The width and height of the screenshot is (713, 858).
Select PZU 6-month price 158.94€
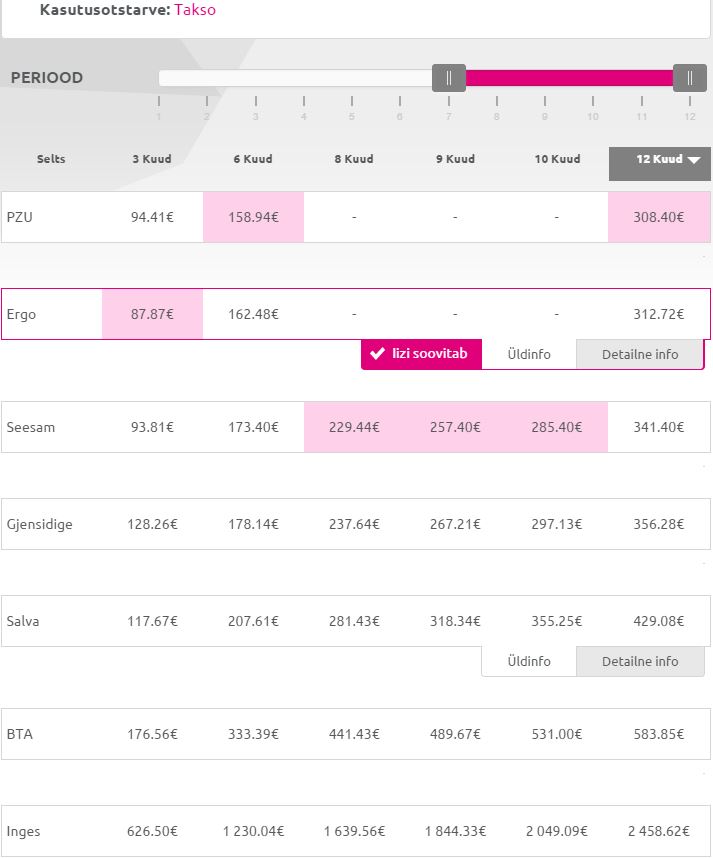[x=253, y=217]
